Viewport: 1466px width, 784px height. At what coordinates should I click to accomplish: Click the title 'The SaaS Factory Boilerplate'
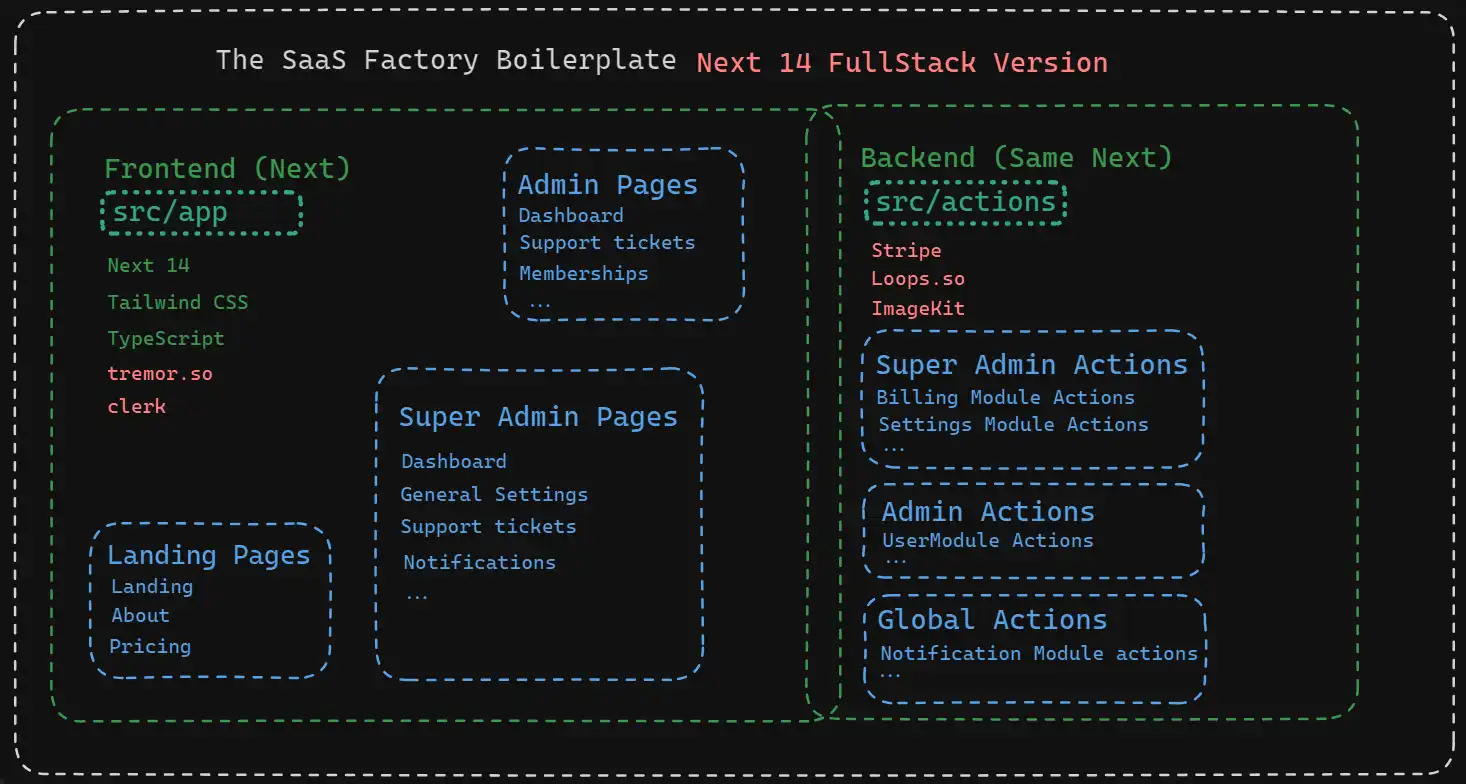tap(446, 60)
